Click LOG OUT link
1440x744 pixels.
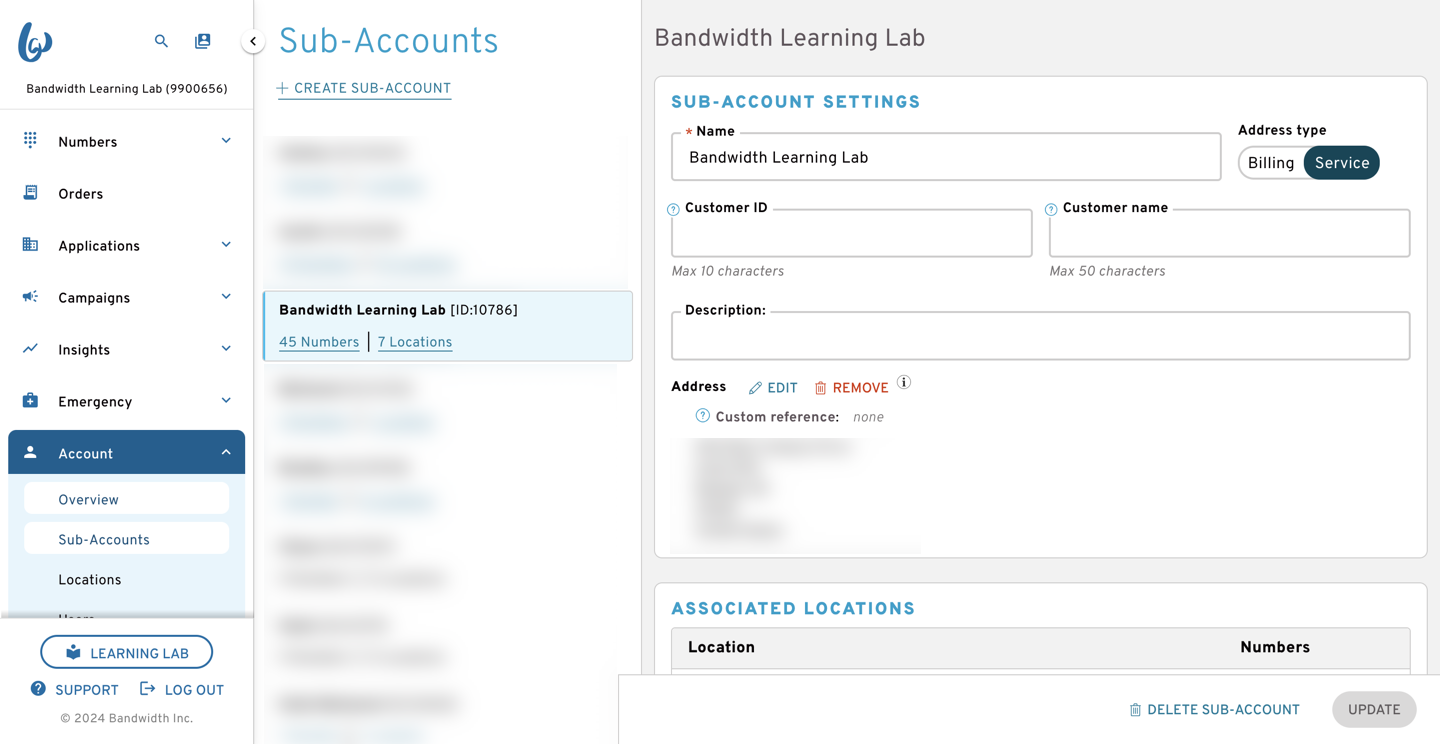pyautogui.click(x=182, y=690)
